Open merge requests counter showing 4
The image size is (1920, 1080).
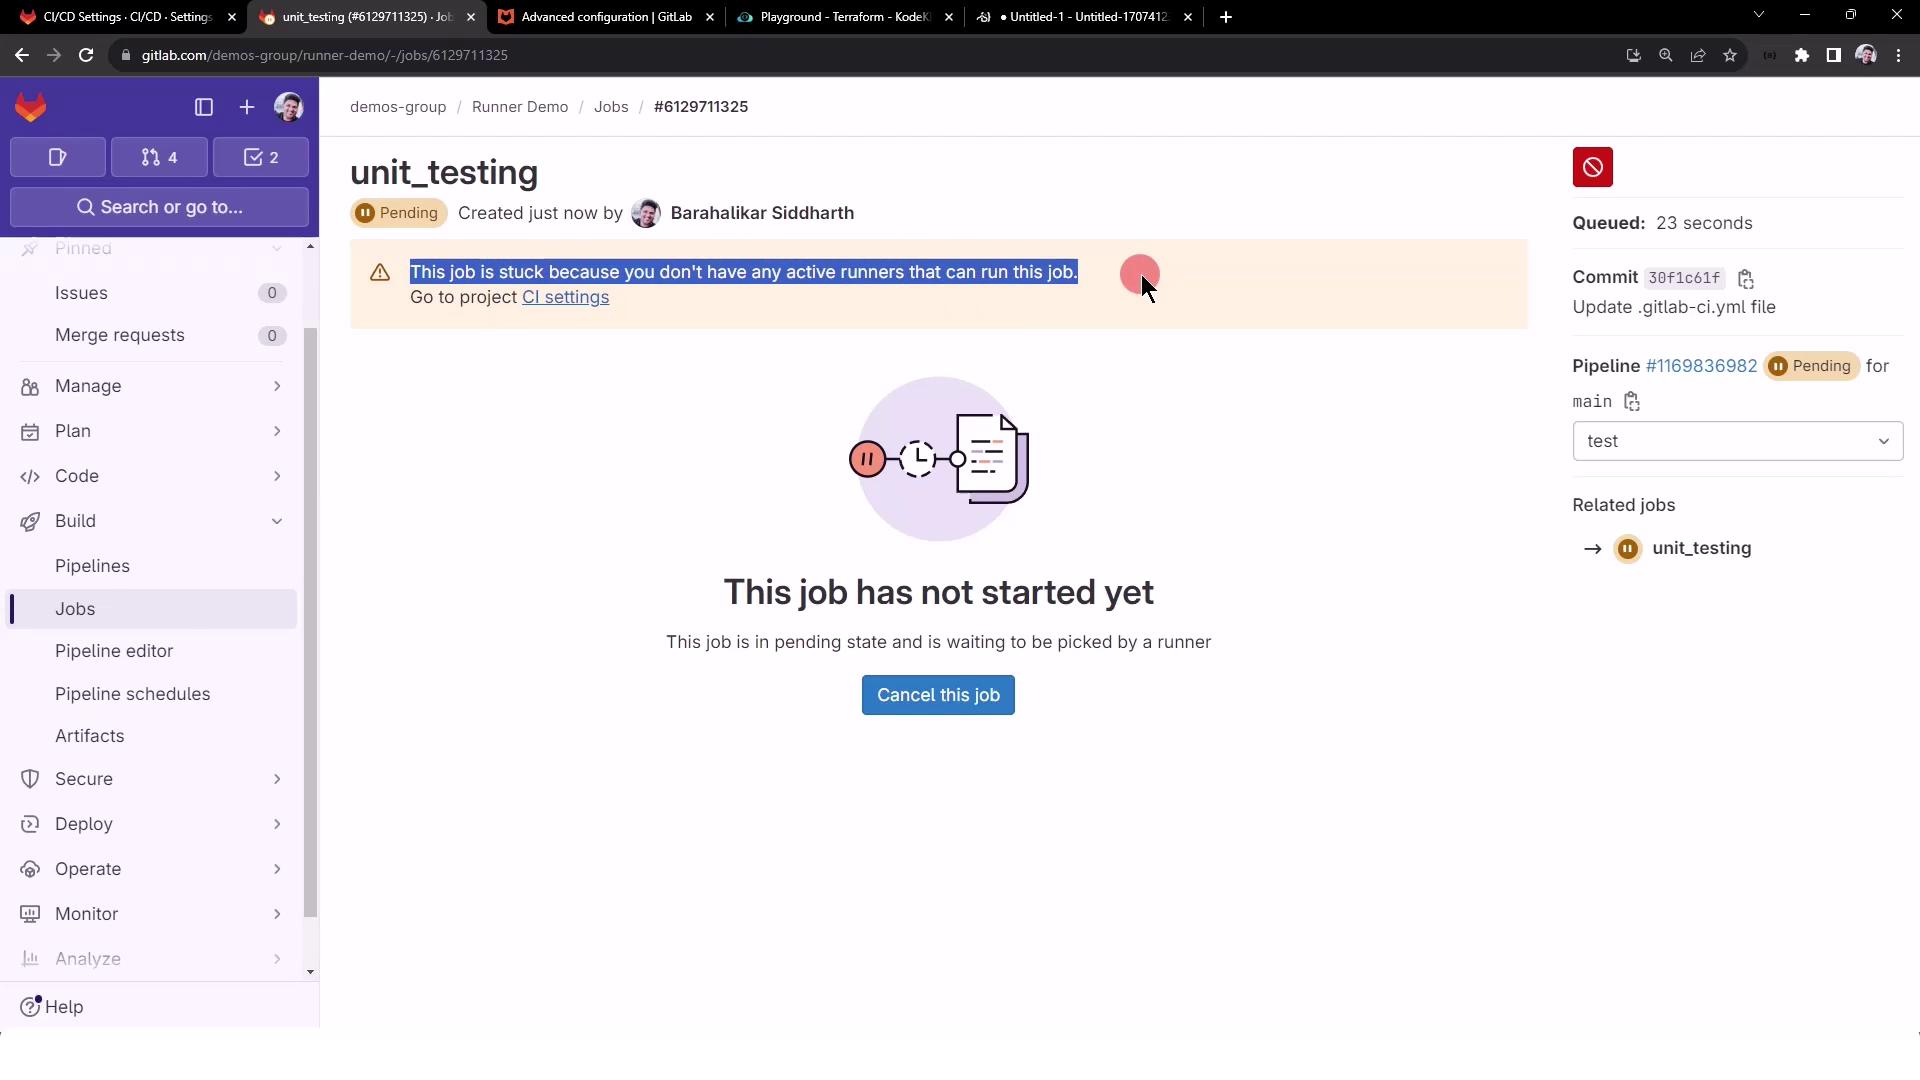160,157
